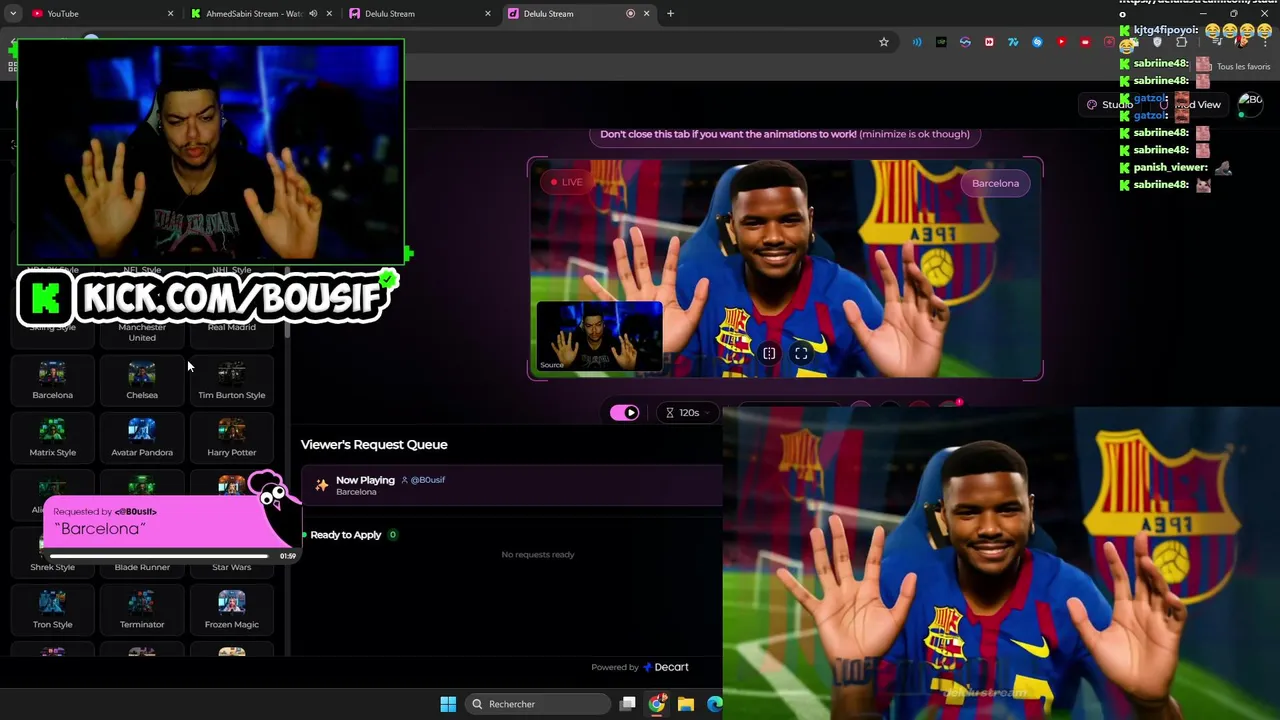
Task: Open the Studio view
Action: (x=1110, y=104)
